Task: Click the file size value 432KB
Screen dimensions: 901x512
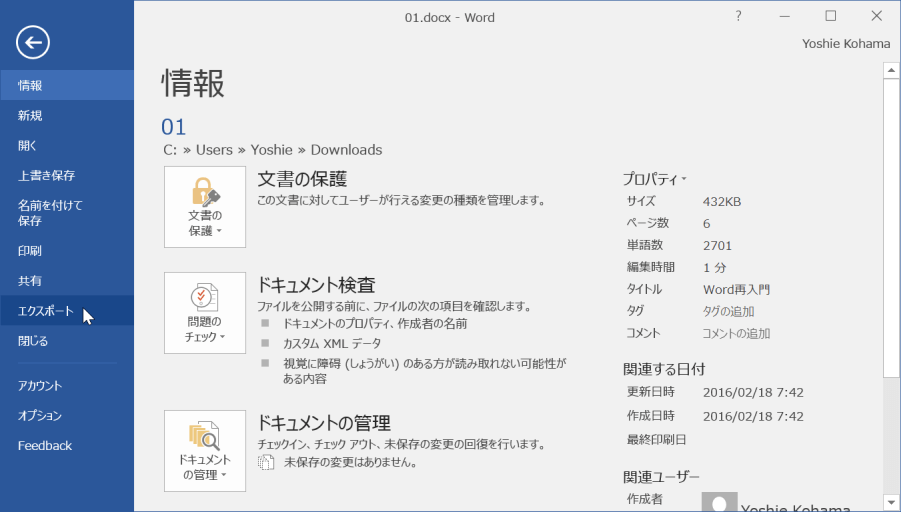Action: (x=722, y=202)
